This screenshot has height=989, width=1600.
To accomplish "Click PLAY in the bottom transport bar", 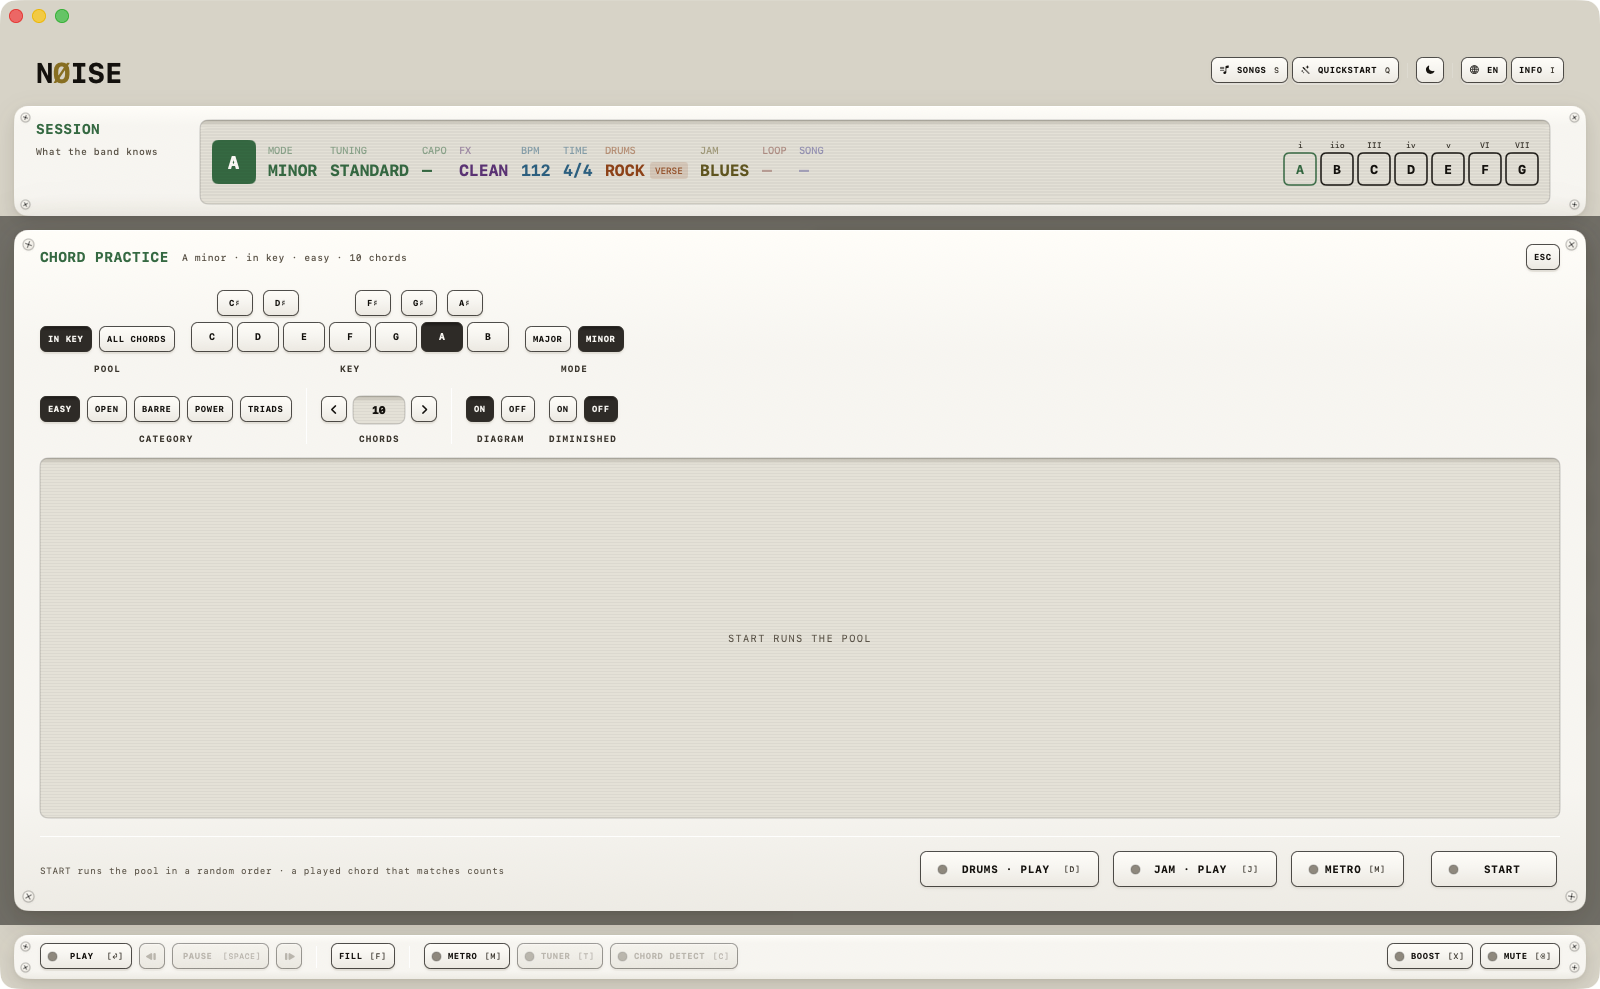I will tap(86, 956).
